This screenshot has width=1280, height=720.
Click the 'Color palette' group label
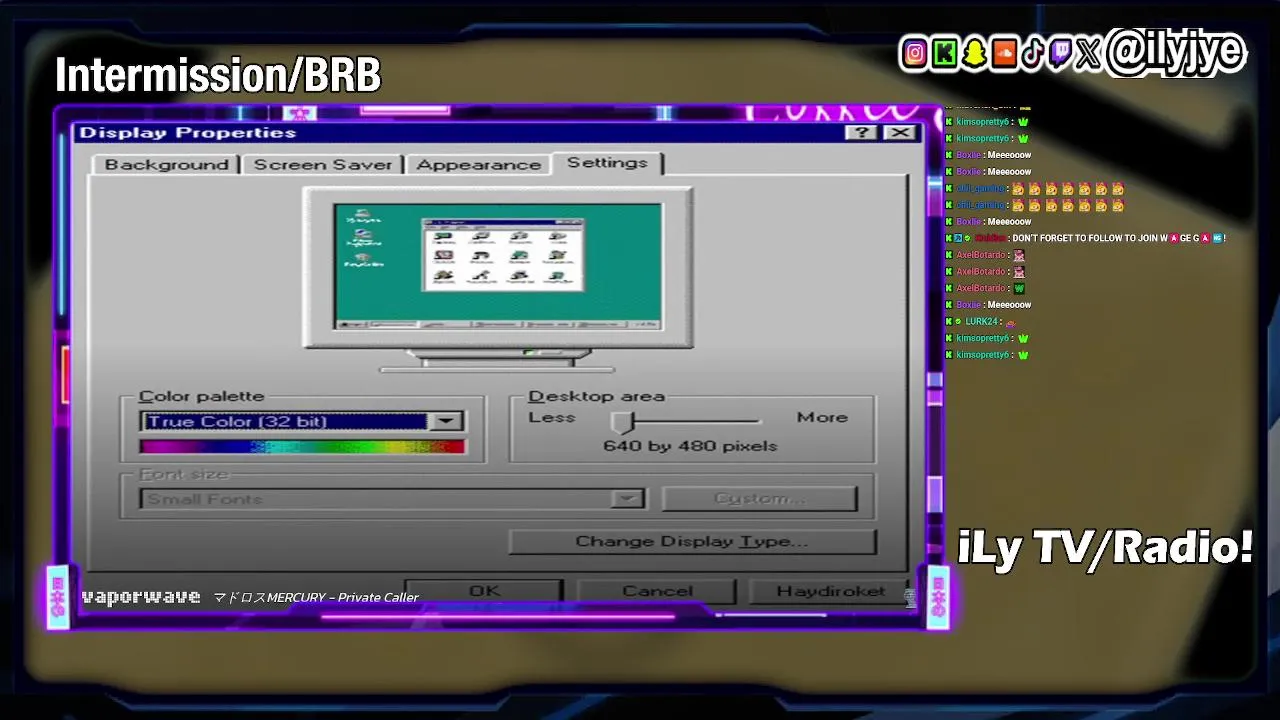point(201,397)
